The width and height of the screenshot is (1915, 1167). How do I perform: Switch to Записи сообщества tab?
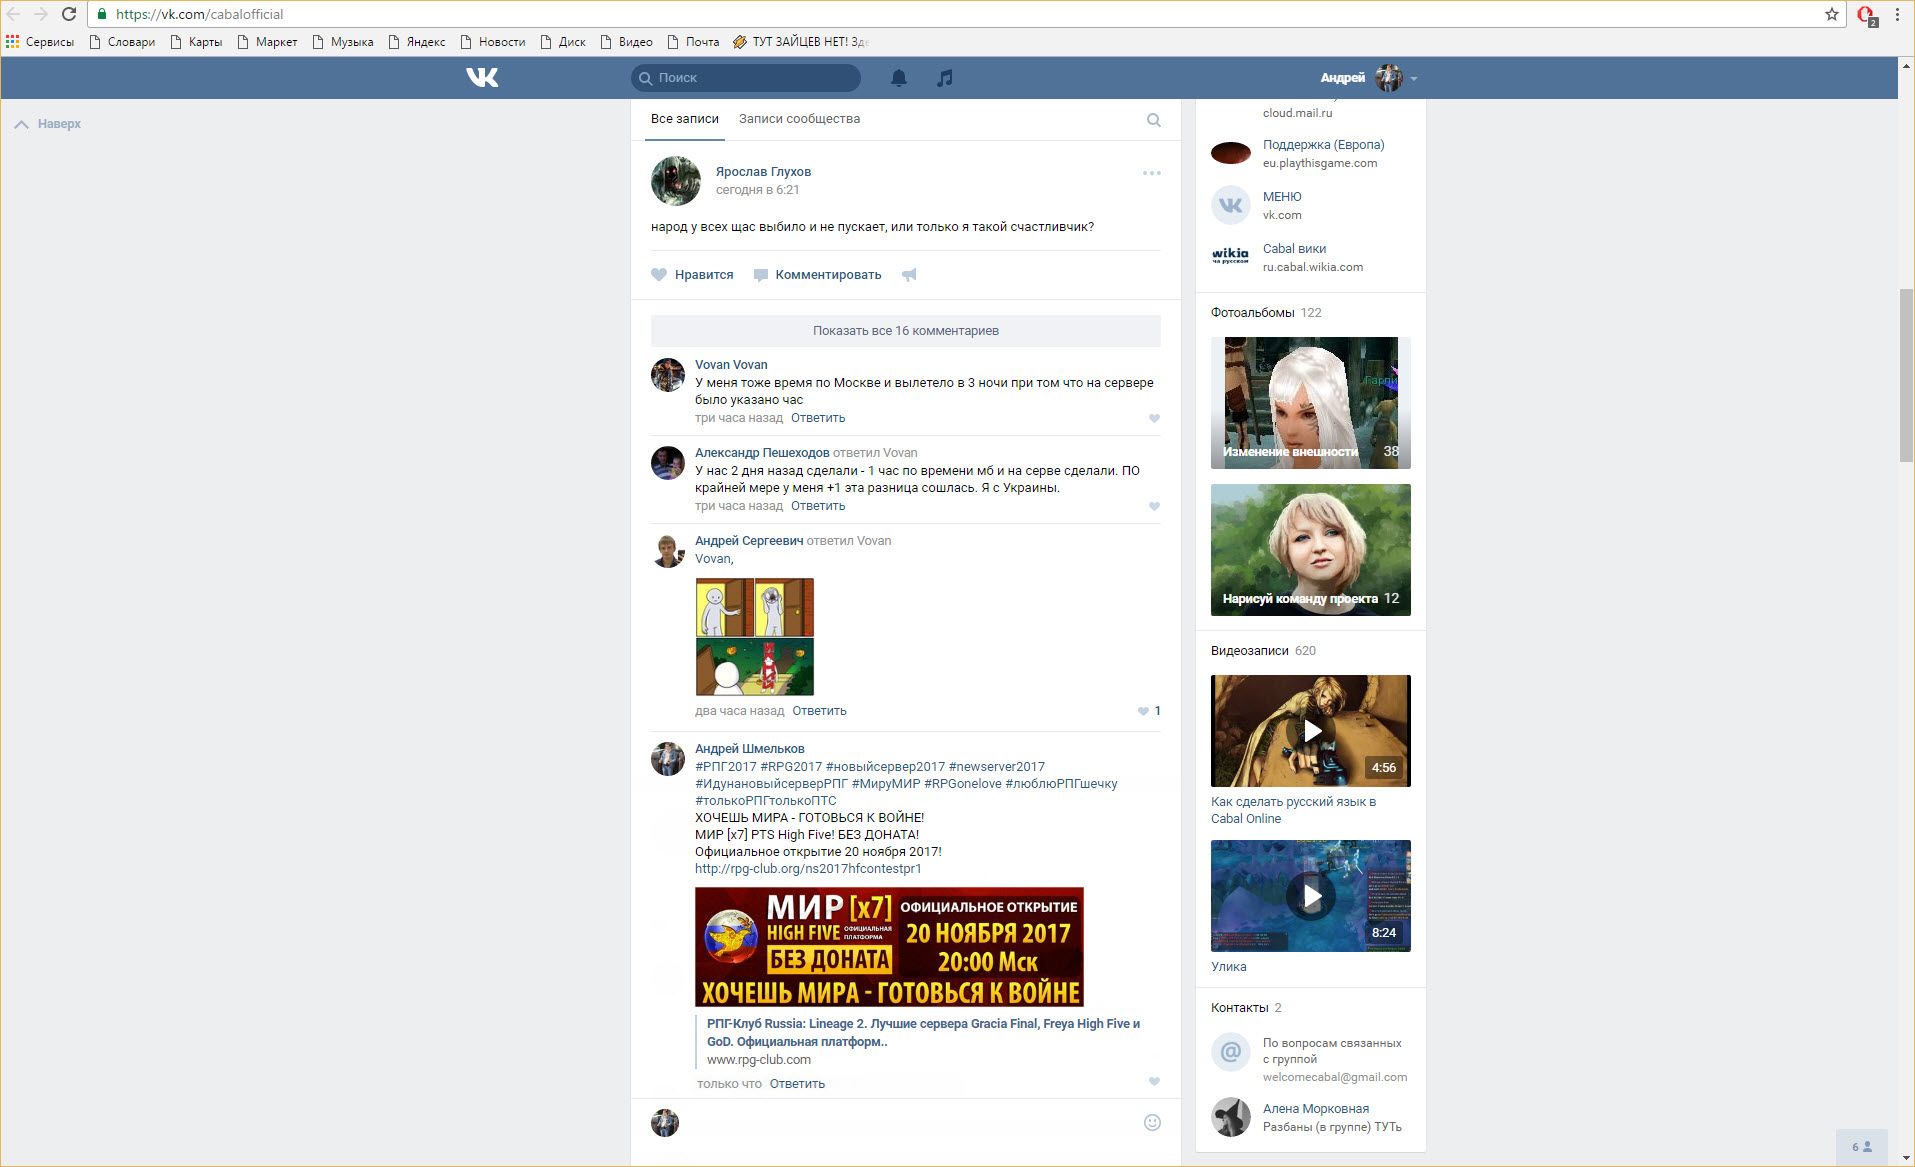coord(799,119)
